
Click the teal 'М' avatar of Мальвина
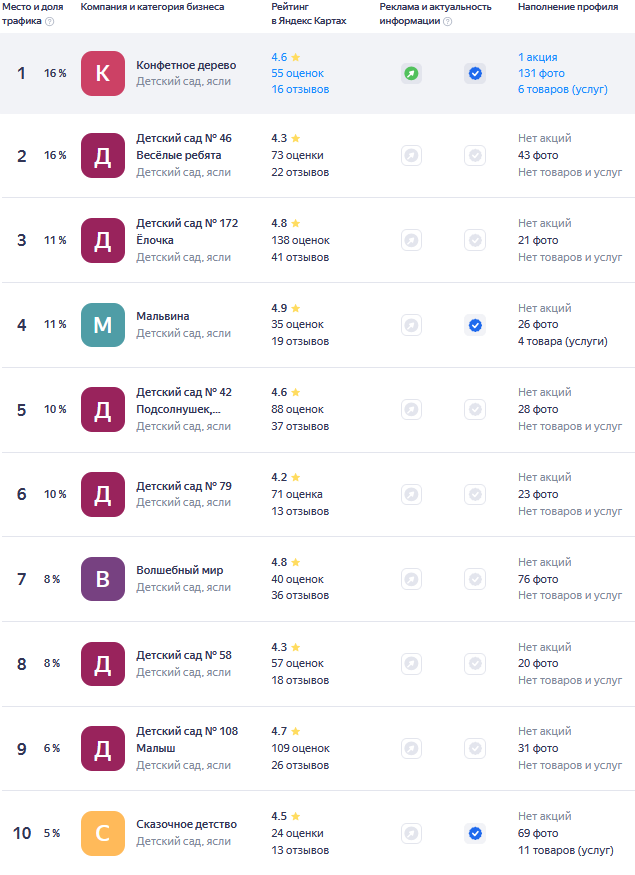pos(103,325)
